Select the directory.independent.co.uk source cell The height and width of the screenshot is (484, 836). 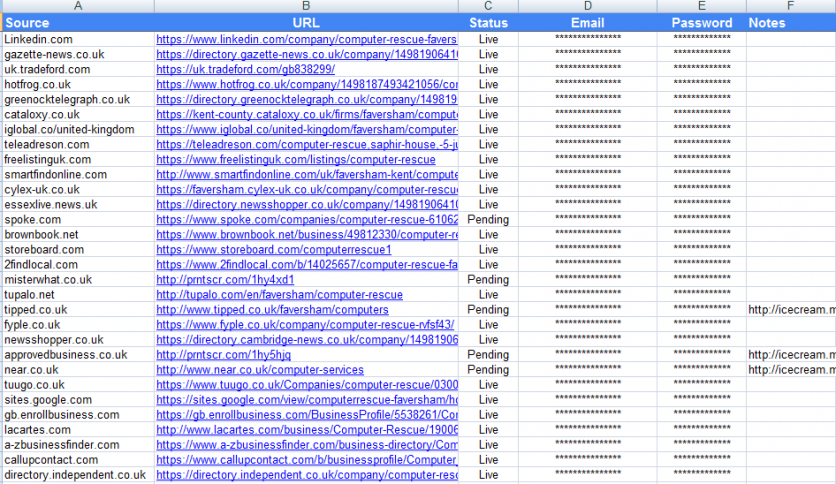click(78, 474)
